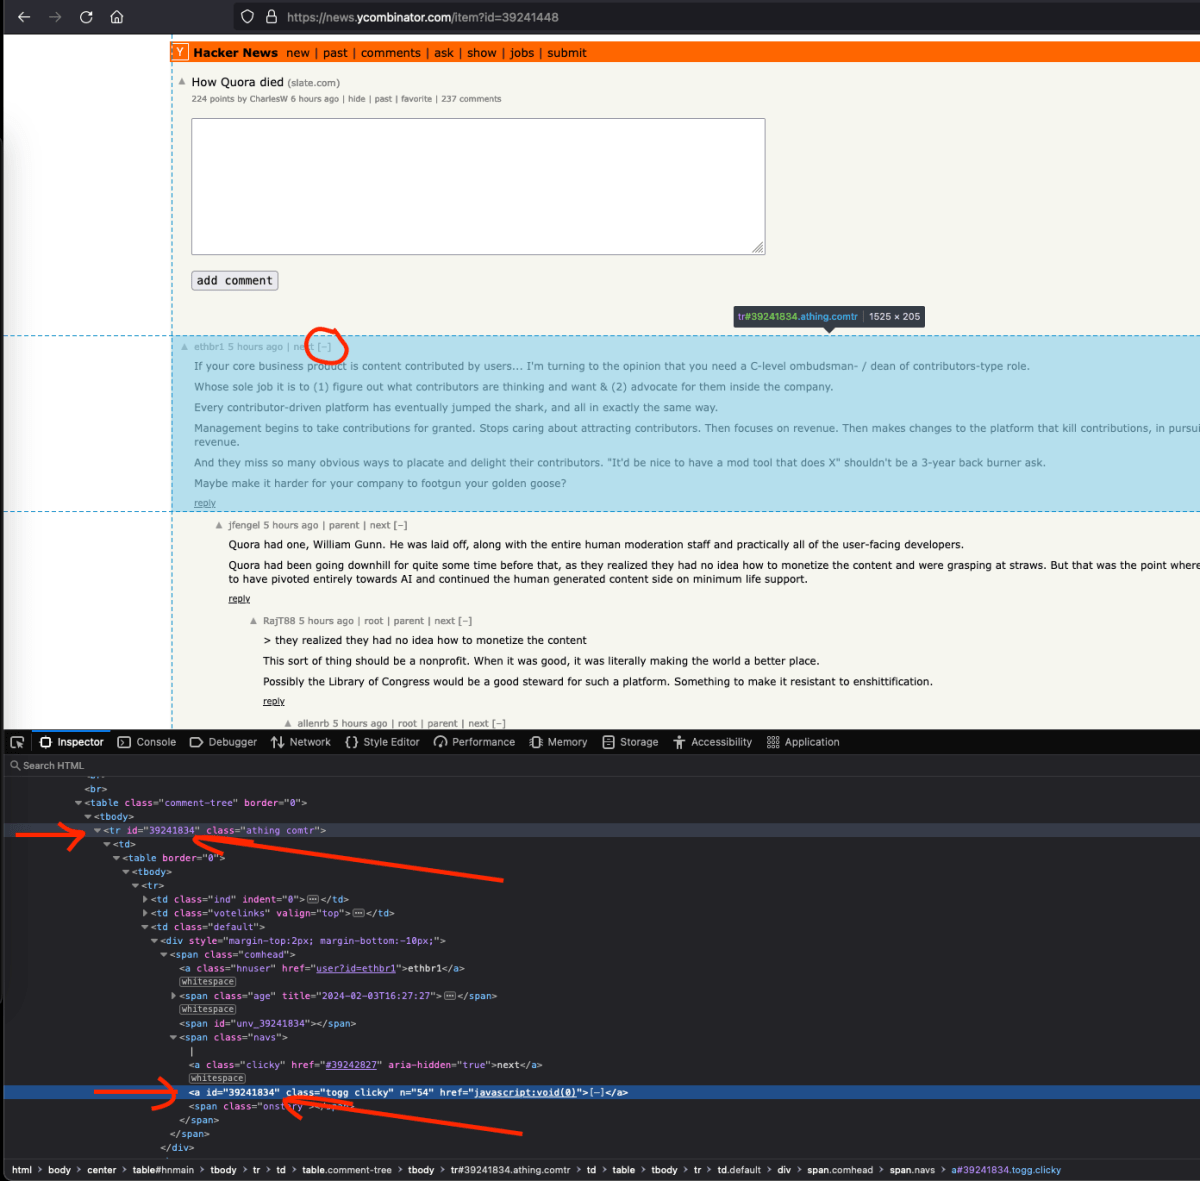Open the Storage tab
Viewport: 1200px width, 1181px height.
coord(630,742)
